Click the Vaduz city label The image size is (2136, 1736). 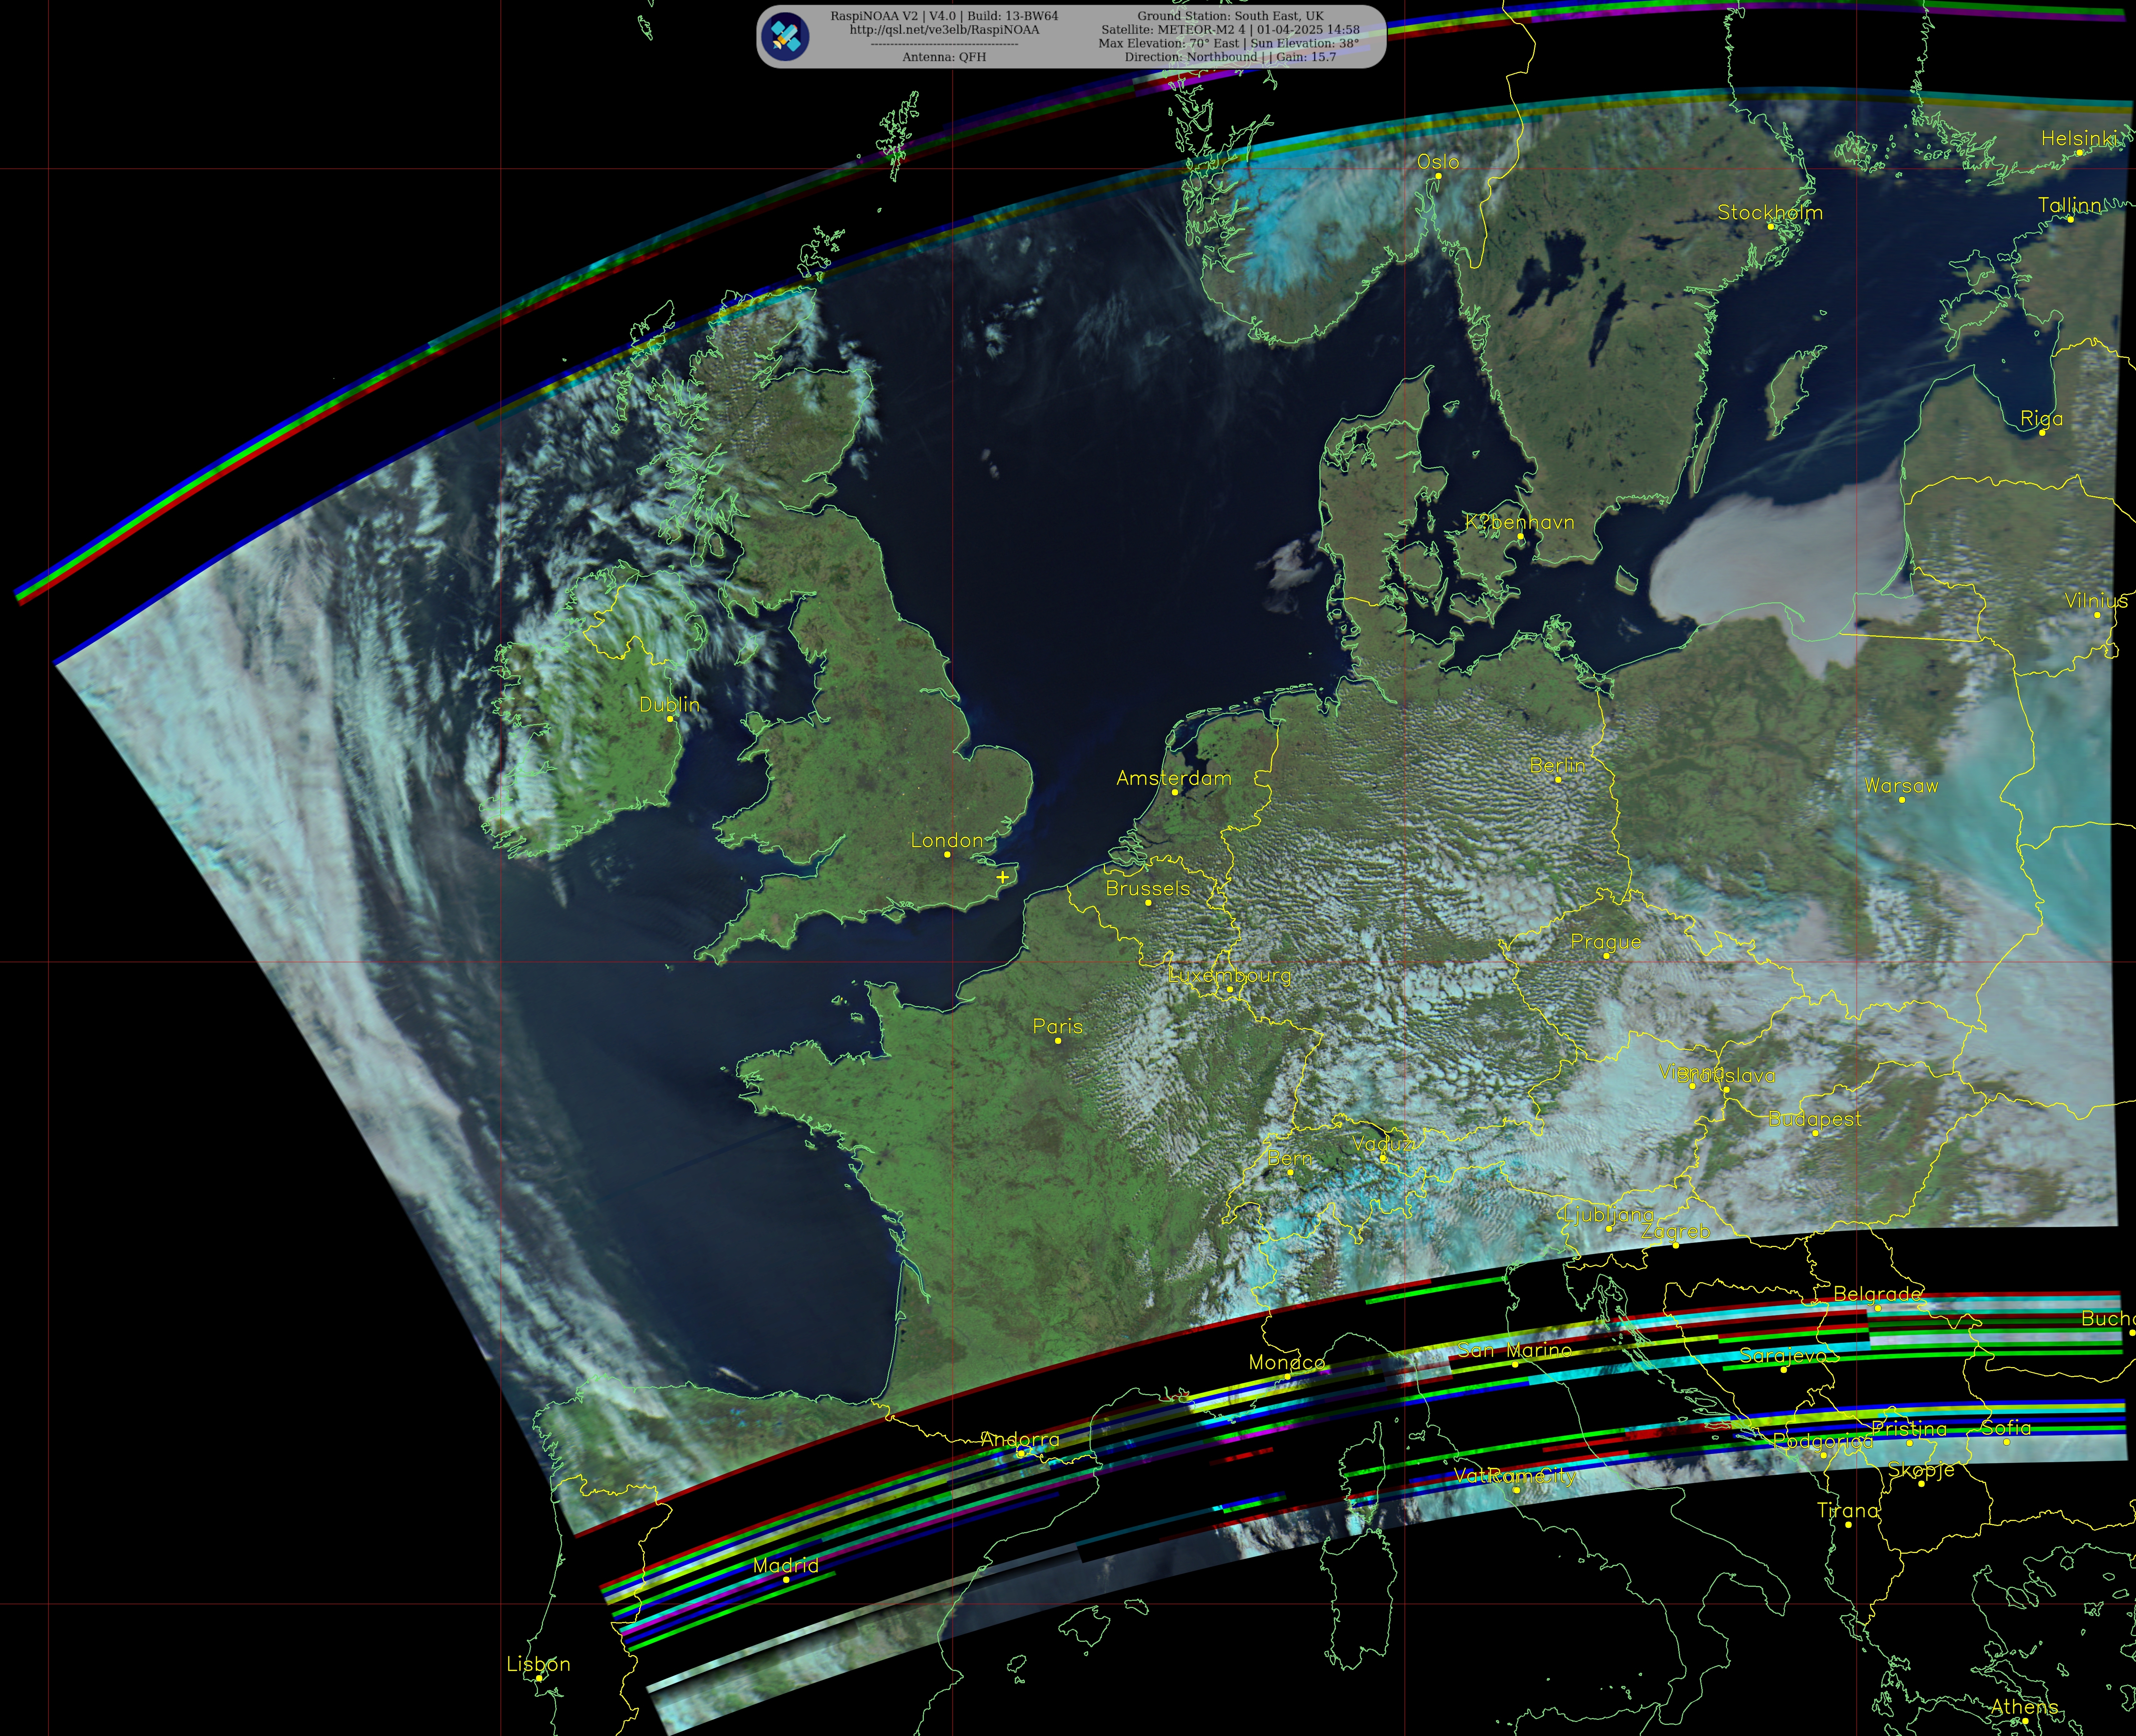point(1383,1144)
